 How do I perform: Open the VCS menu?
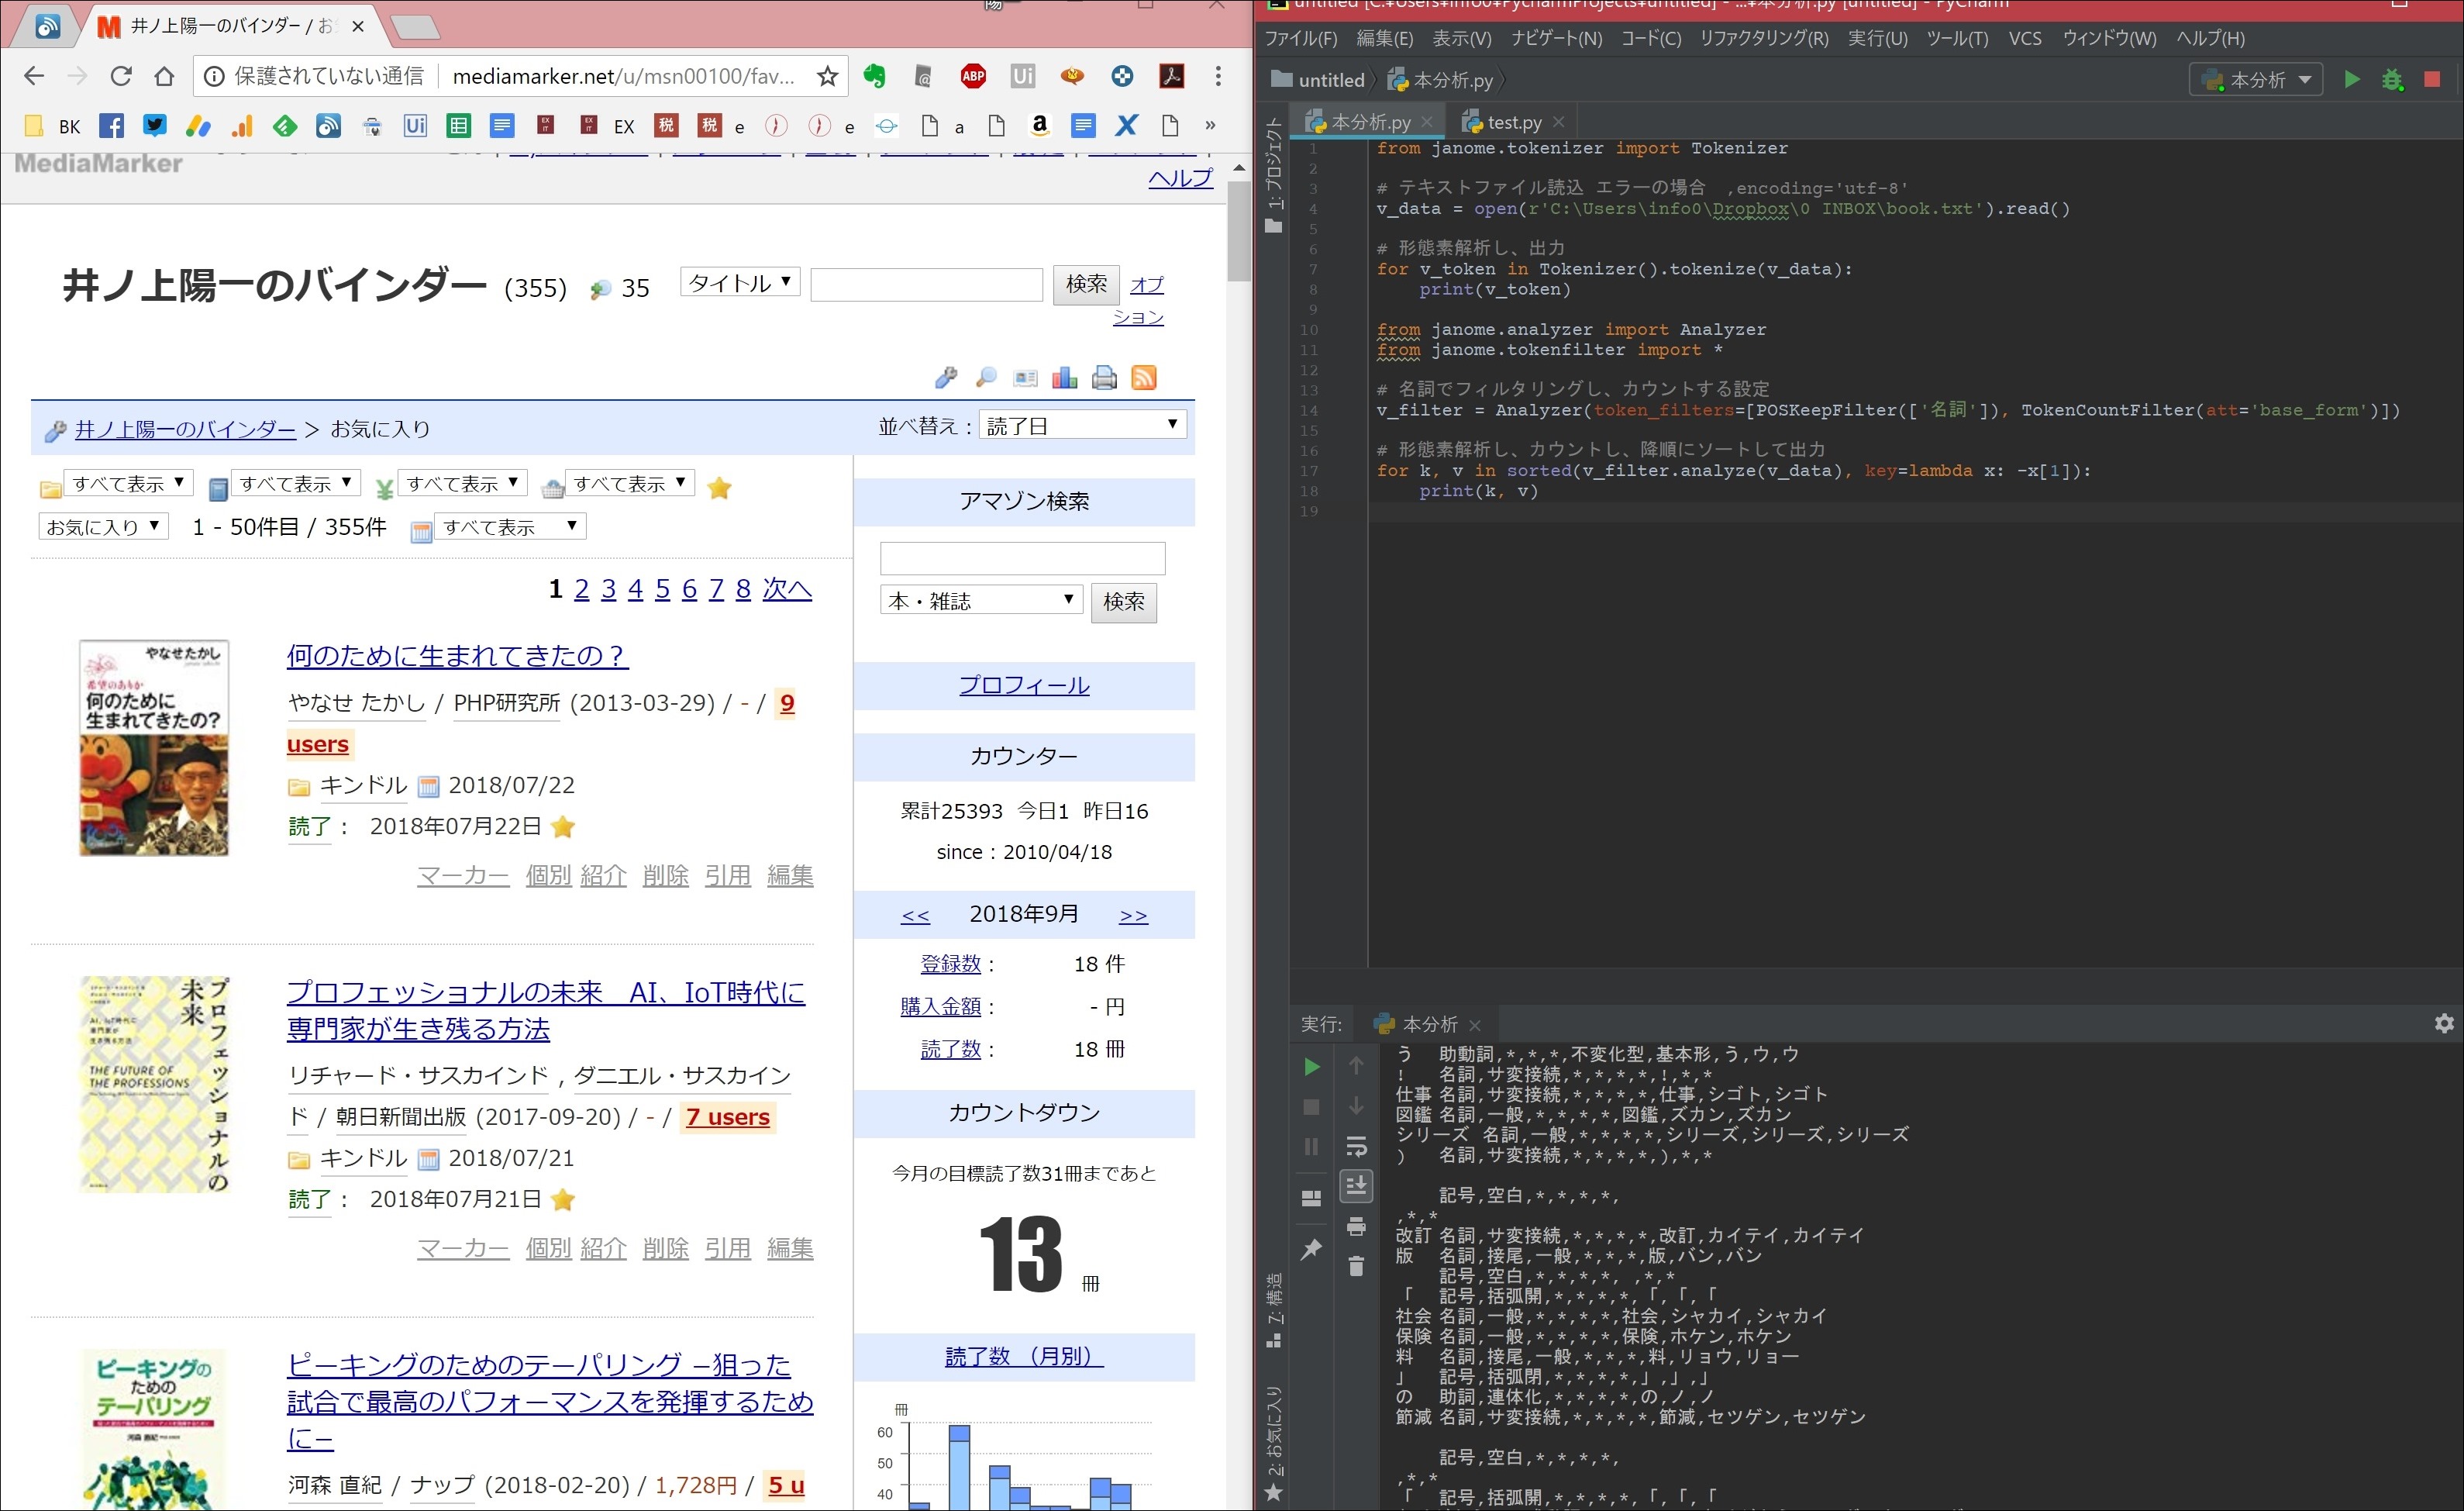click(x=2025, y=38)
